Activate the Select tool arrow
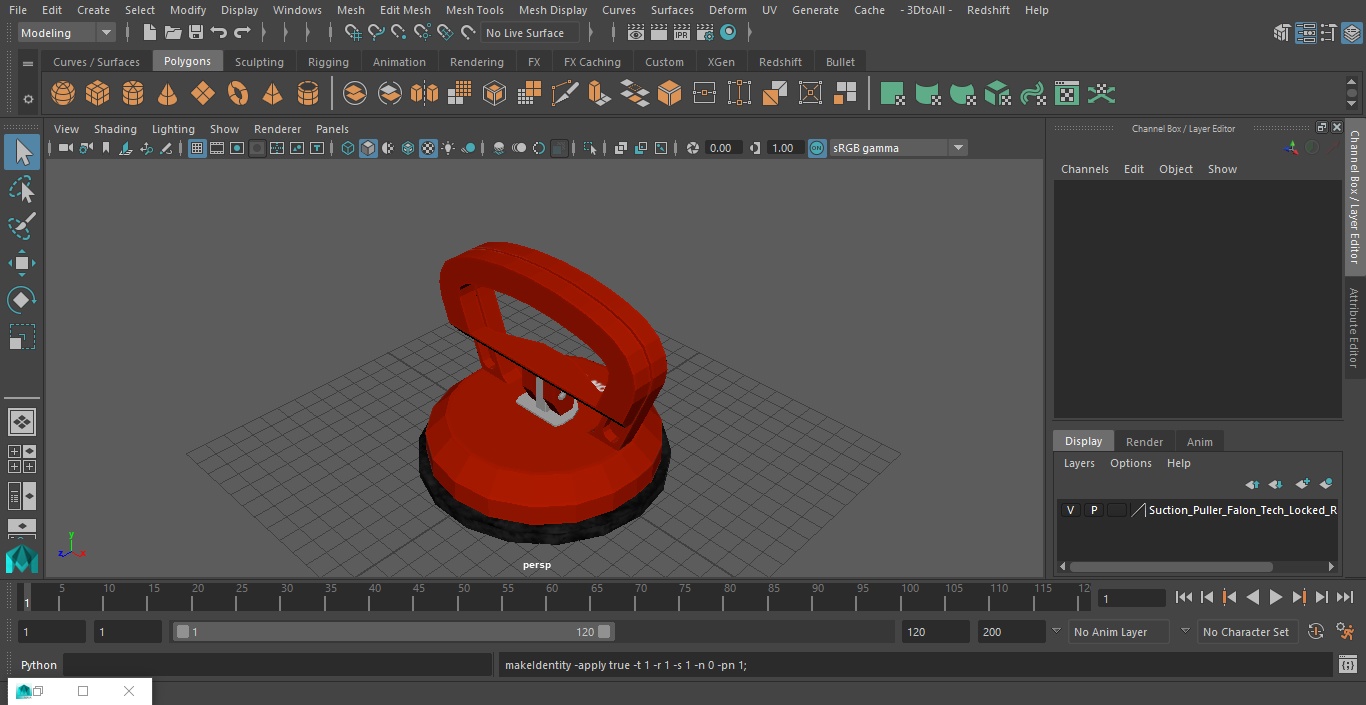The height and width of the screenshot is (705, 1366). [22, 152]
